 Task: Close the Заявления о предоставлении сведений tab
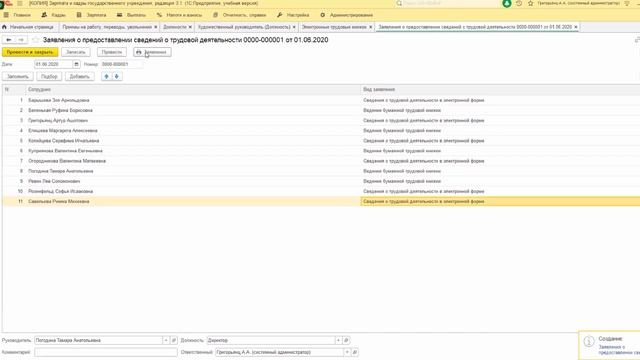(x=576, y=27)
